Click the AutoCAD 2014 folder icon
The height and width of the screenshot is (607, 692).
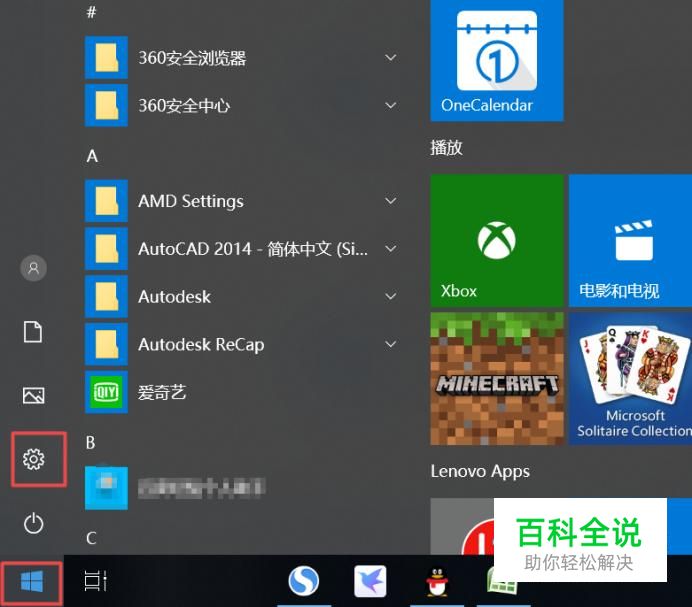[106, 249]
